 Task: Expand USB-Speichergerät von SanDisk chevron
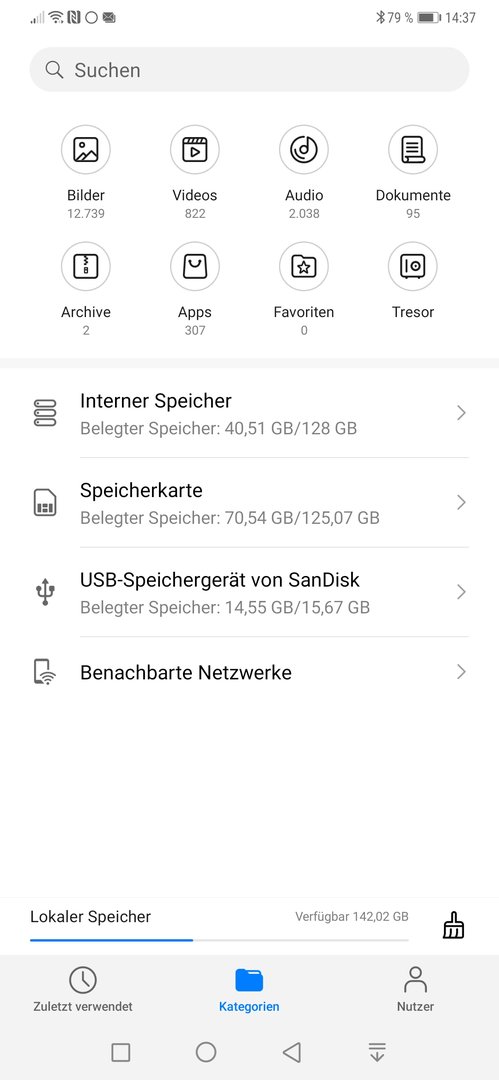point(462,592)
